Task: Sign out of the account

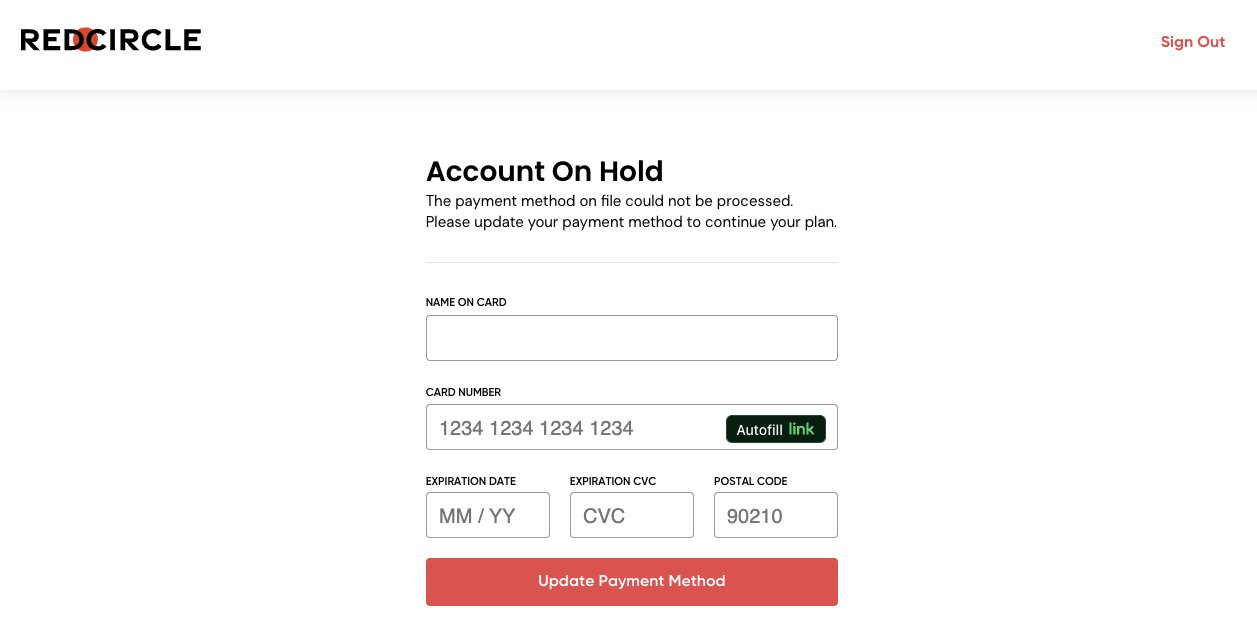Action: 1193,42
